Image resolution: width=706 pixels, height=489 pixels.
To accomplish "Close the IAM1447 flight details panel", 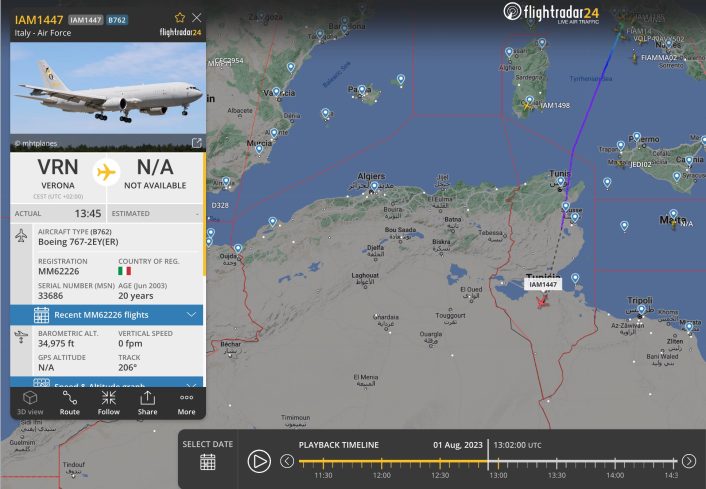I will pos(197,18).
